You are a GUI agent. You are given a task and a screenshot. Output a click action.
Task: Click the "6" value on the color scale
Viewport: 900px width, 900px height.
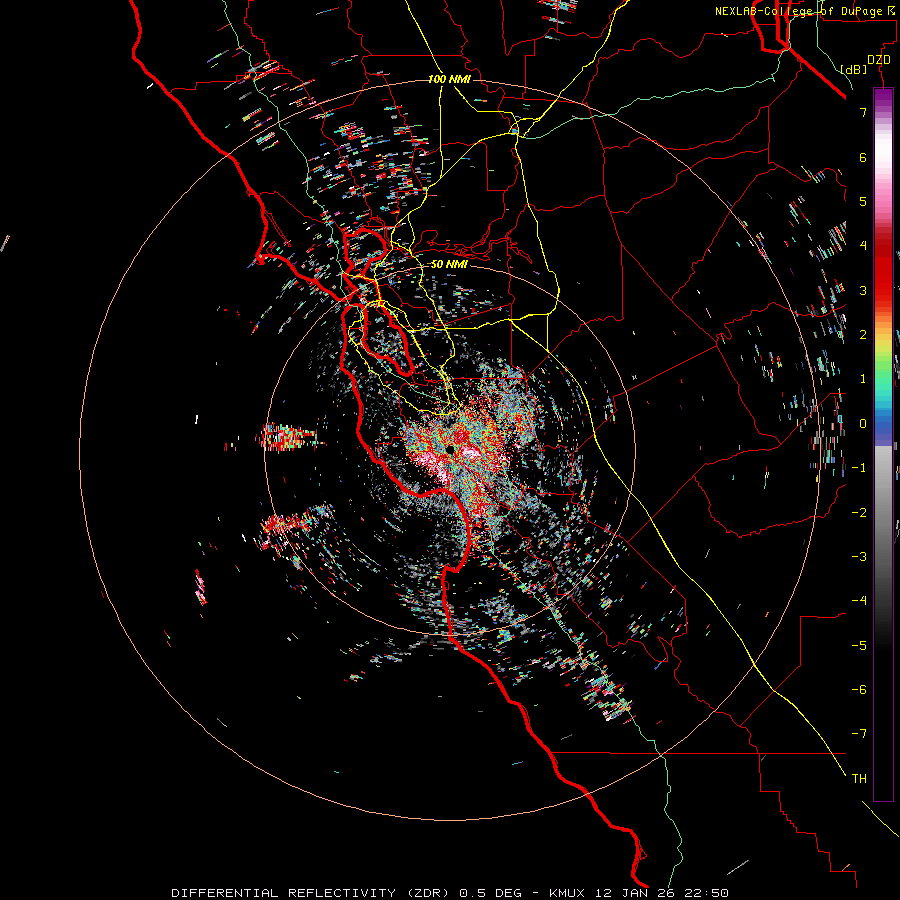[x=863, y=157]
